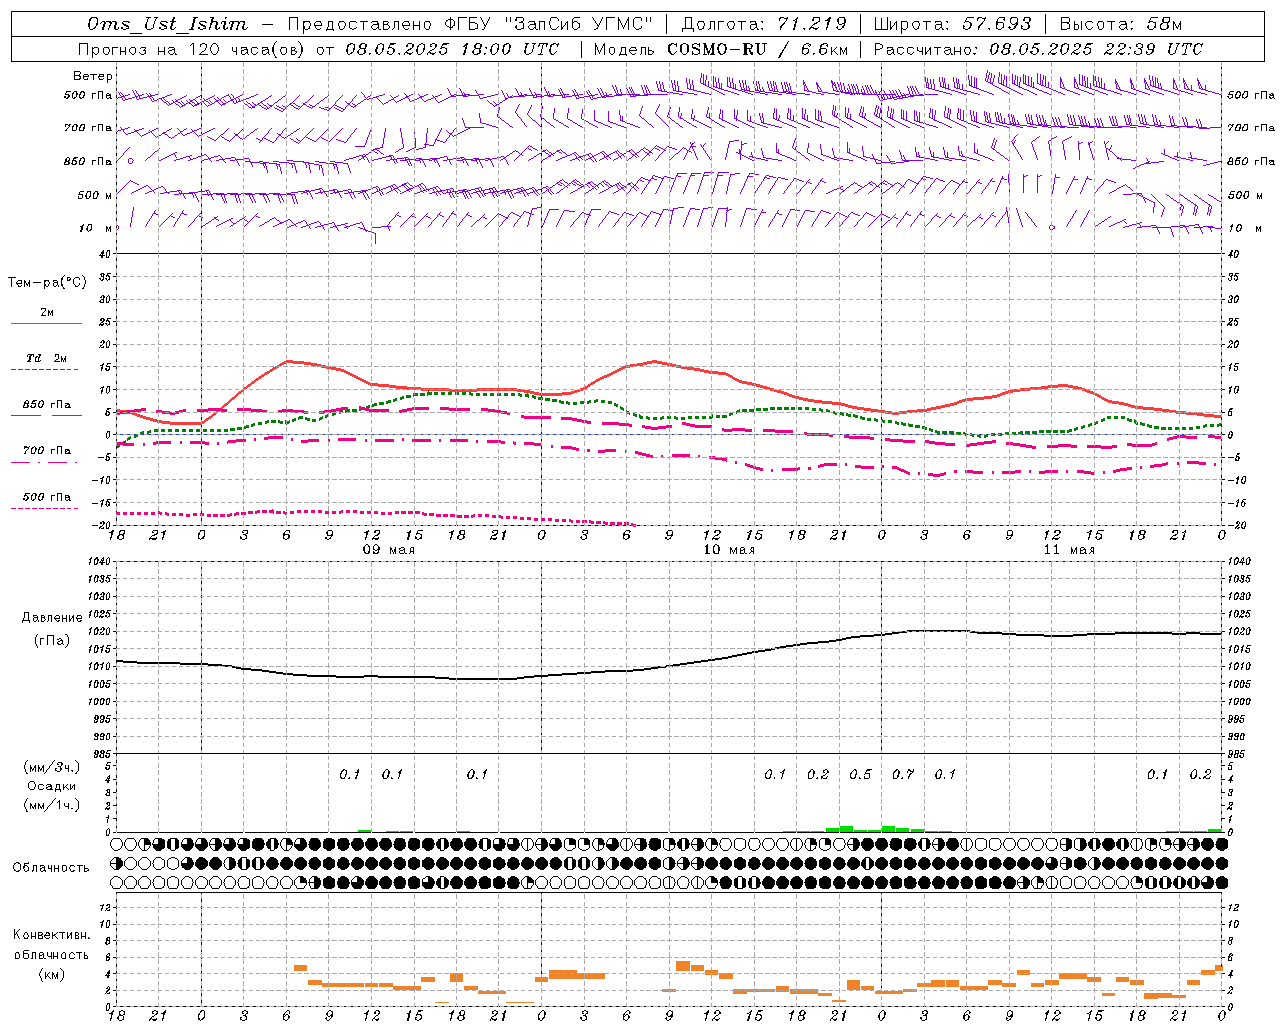The height and width of the screenshot is (1024, 1280).
Task: Click the Тем-ра(°C) panel label
Action: pyautogui.click(x=47, y=283)
